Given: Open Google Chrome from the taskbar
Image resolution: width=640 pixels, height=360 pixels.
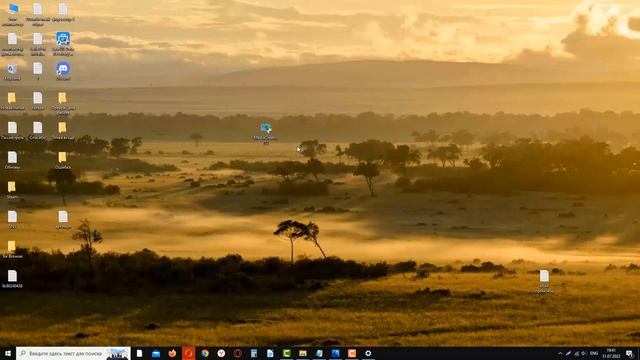Looking at the screenshot, I should pyautogui.click(x=205, y=353).
